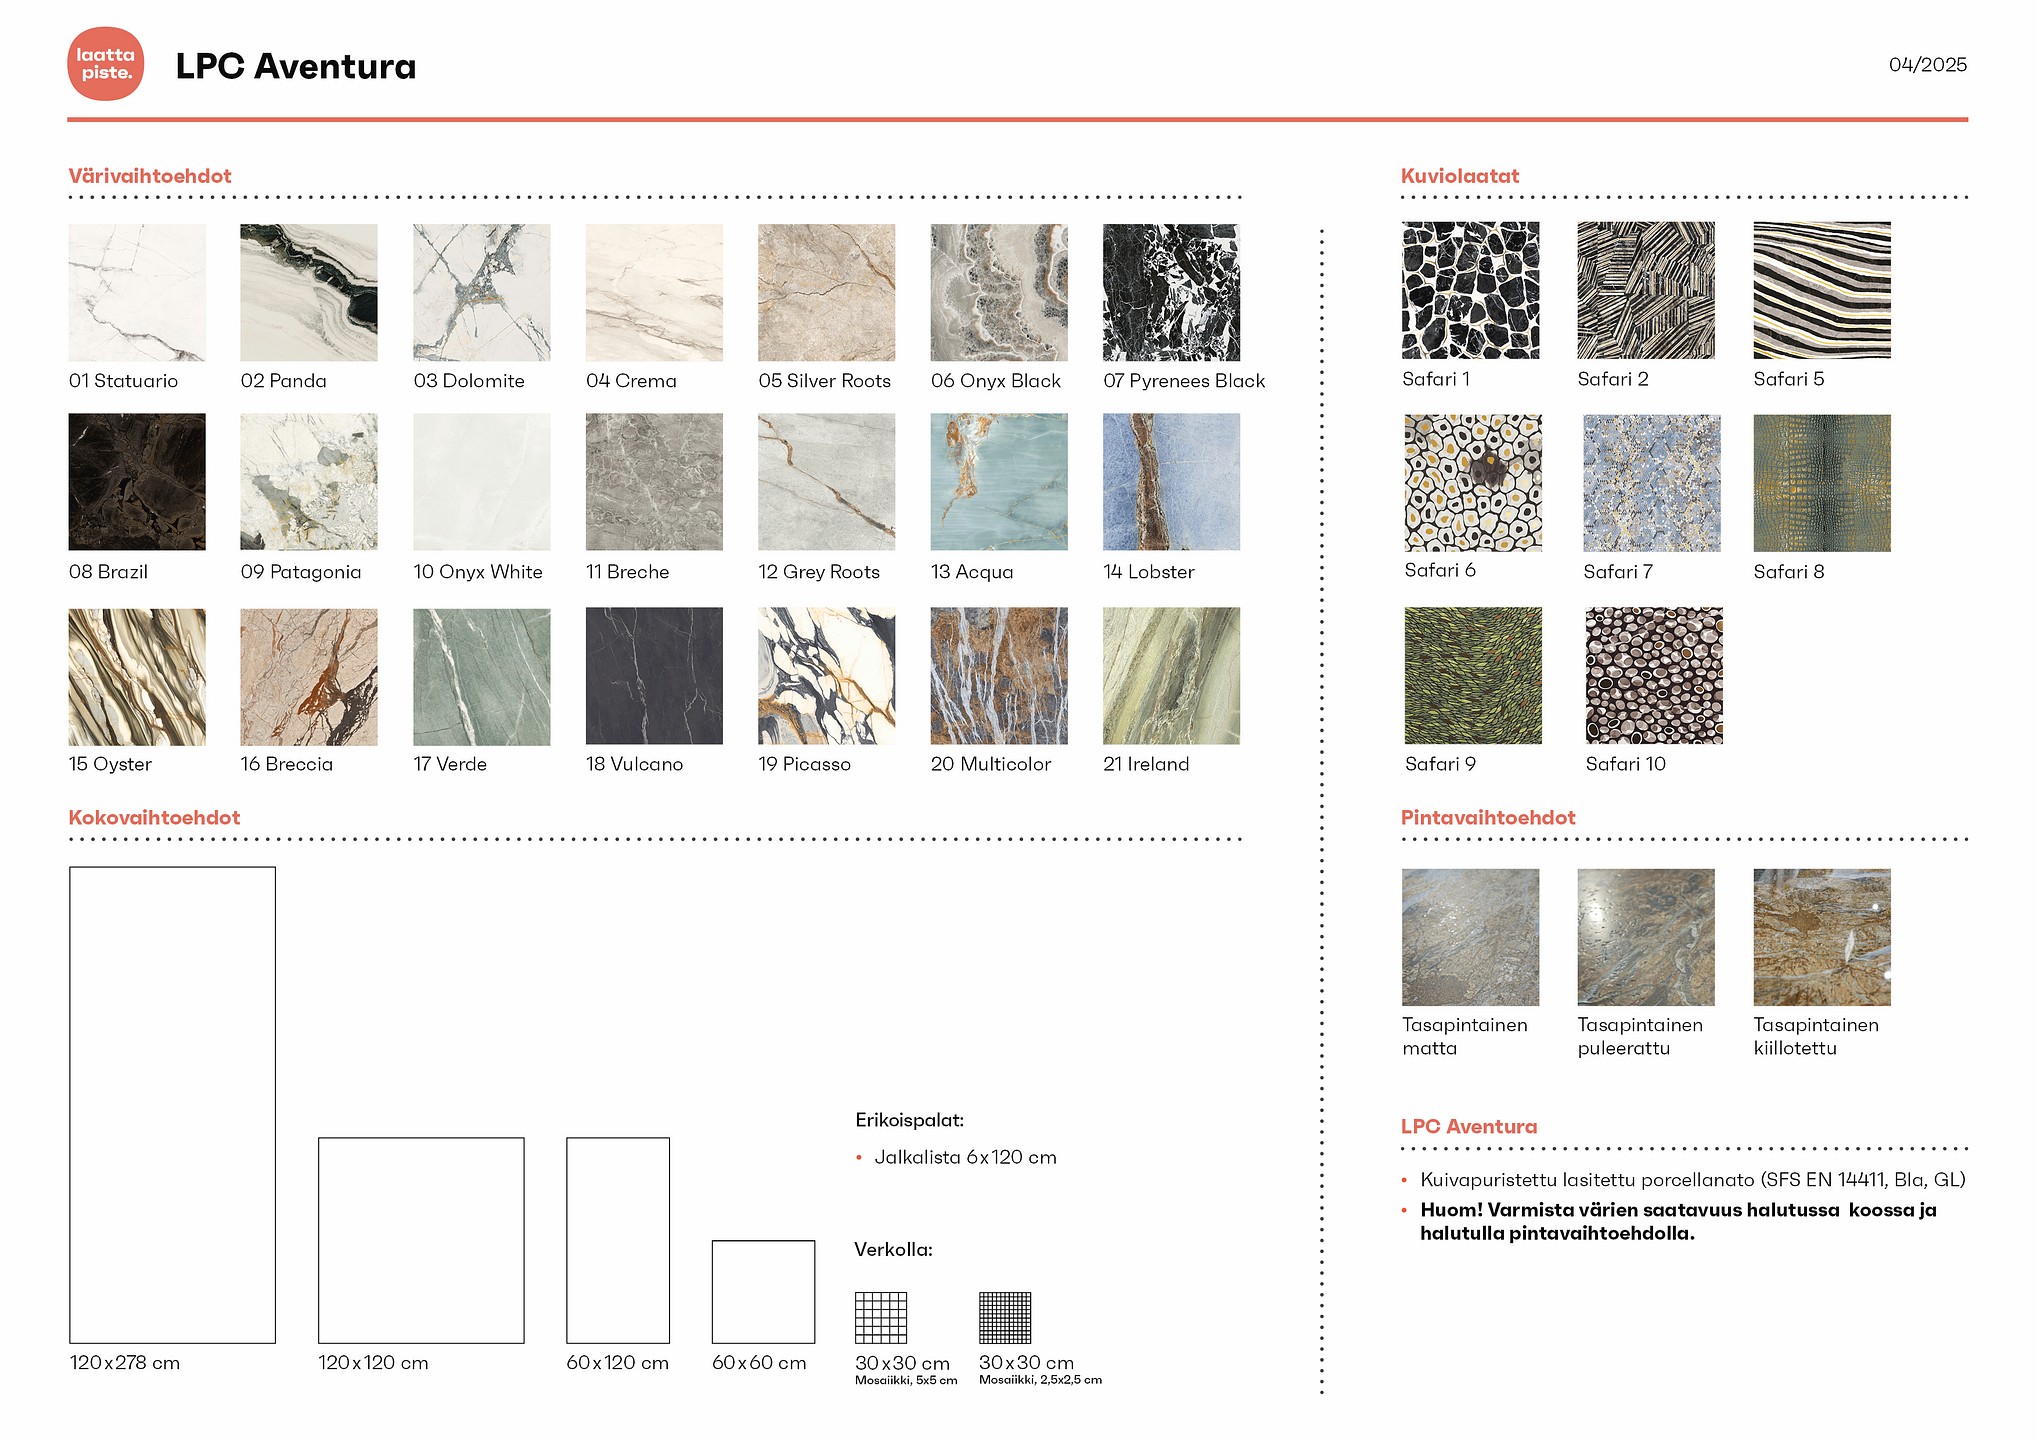The image size is (2037, 1440).
Task: Select the Safari 1 pattern tile
Action: pos(1471,290)
